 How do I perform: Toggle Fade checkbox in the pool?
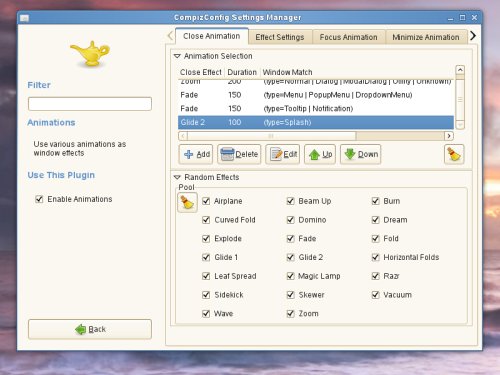(x=291, y=238)
